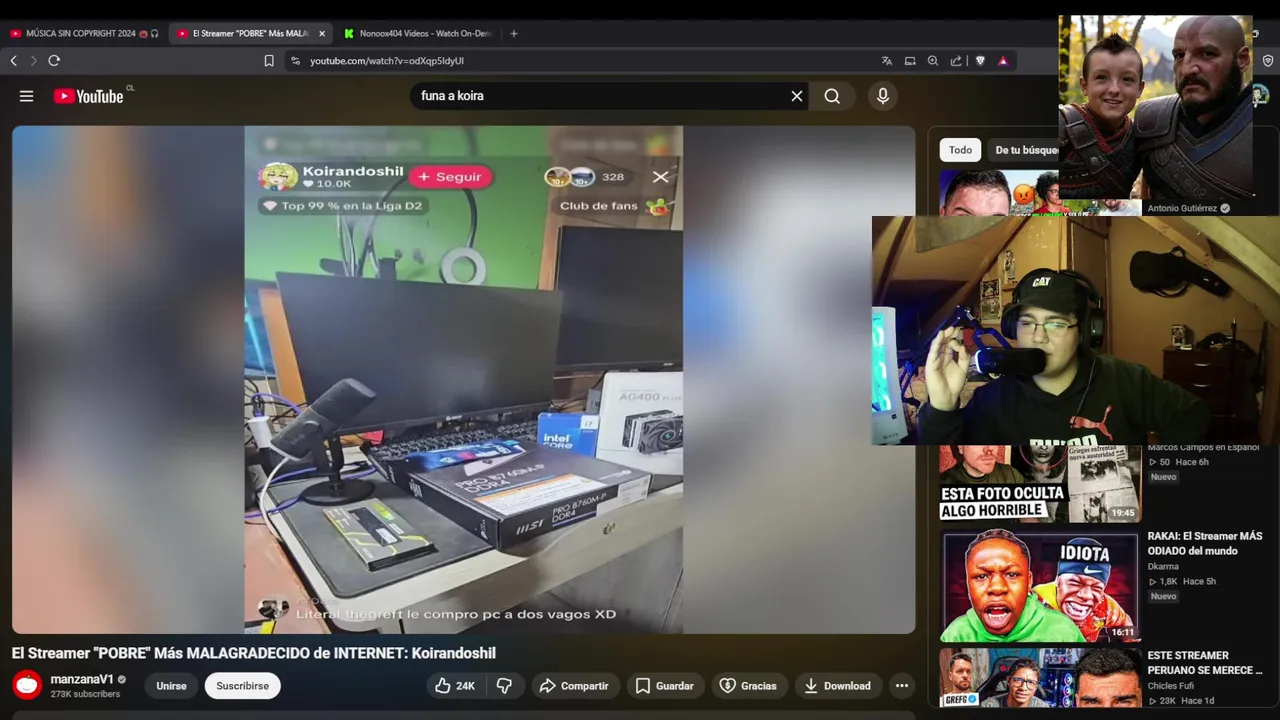Close the TikTok live overlay X in video
The height and width of the screenshot is (720, 1280).
[x=661, y=177]
